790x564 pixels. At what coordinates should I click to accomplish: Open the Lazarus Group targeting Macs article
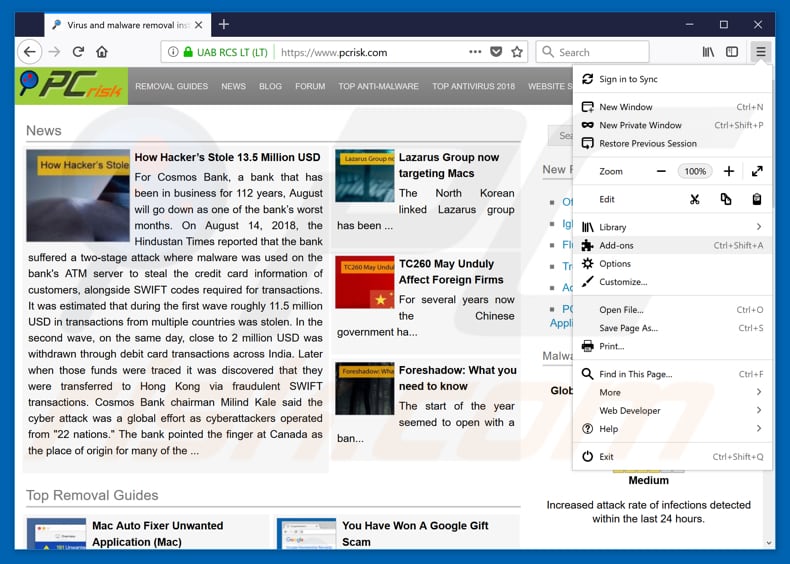coord(448,165)
